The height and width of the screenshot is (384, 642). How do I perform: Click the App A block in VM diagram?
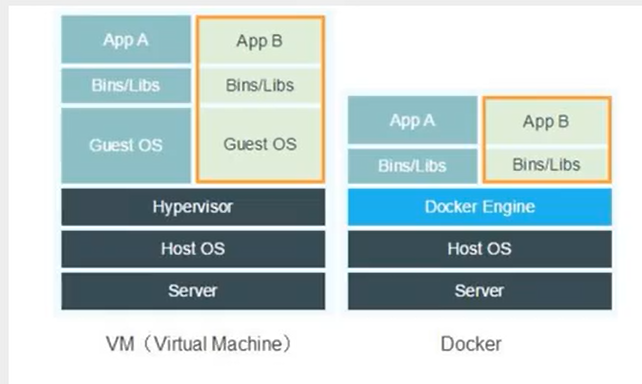click(x=126, y=40)
